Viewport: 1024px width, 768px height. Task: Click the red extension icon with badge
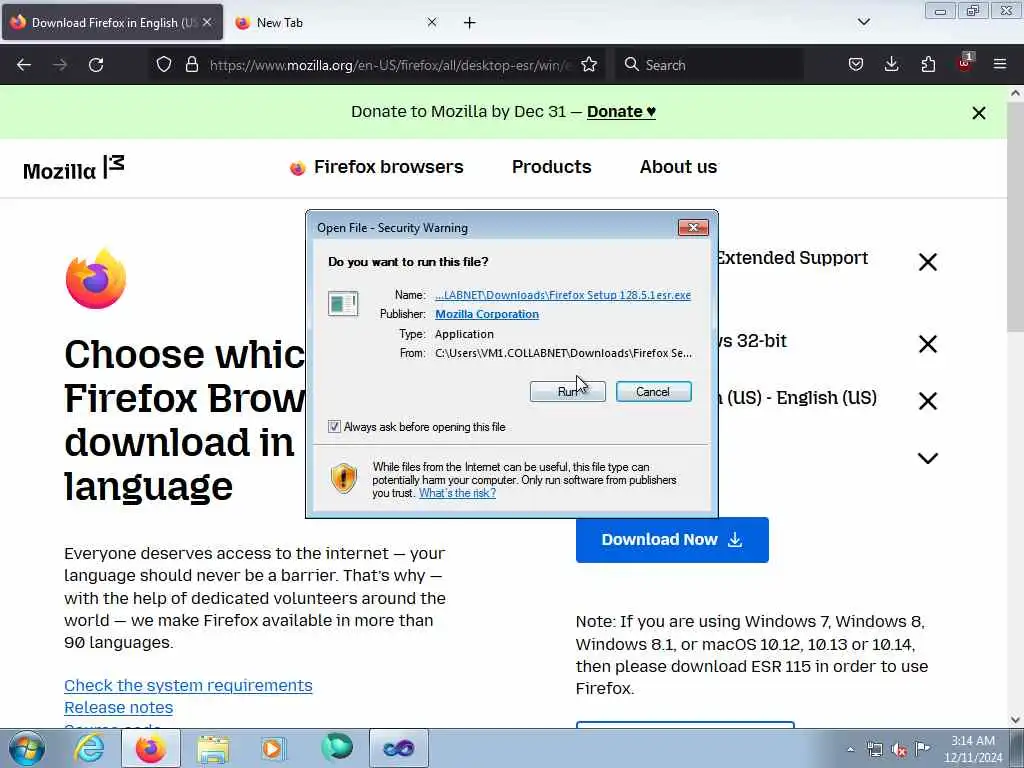(964, 63)
